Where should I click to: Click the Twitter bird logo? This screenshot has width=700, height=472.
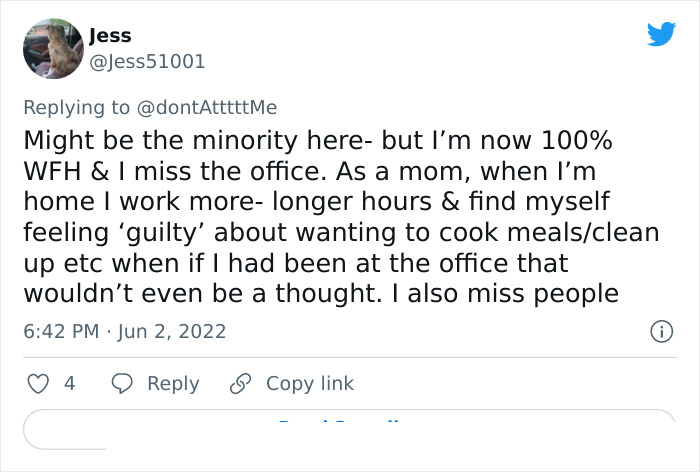(x=661, y=35)
